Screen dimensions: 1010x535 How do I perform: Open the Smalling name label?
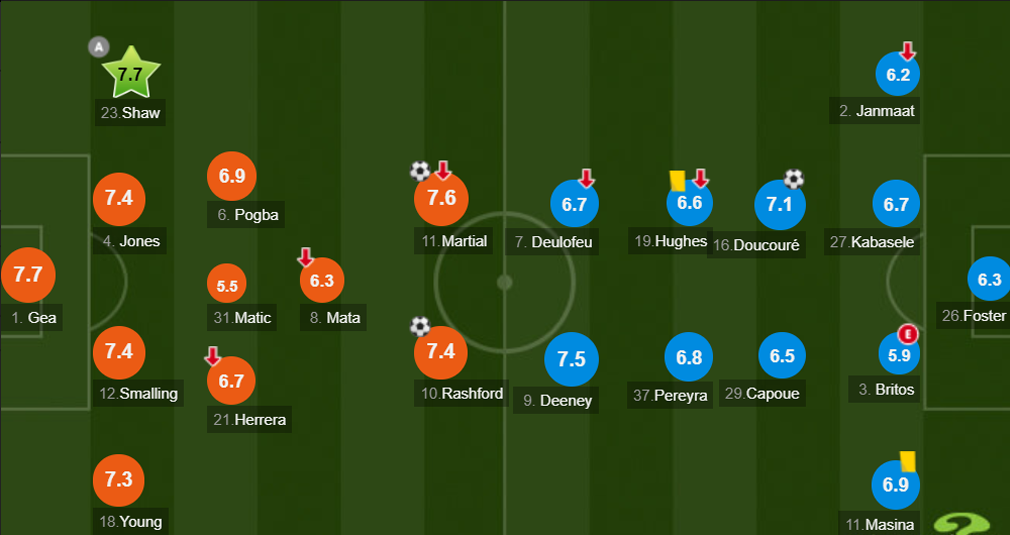(x=138, y=393)
